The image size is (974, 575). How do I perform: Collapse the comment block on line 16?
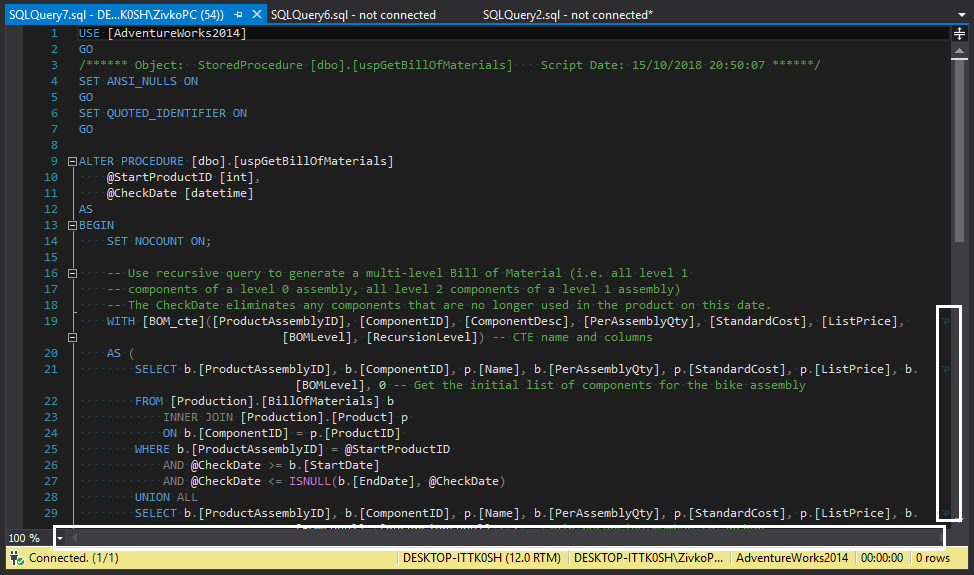pos(72,273)
